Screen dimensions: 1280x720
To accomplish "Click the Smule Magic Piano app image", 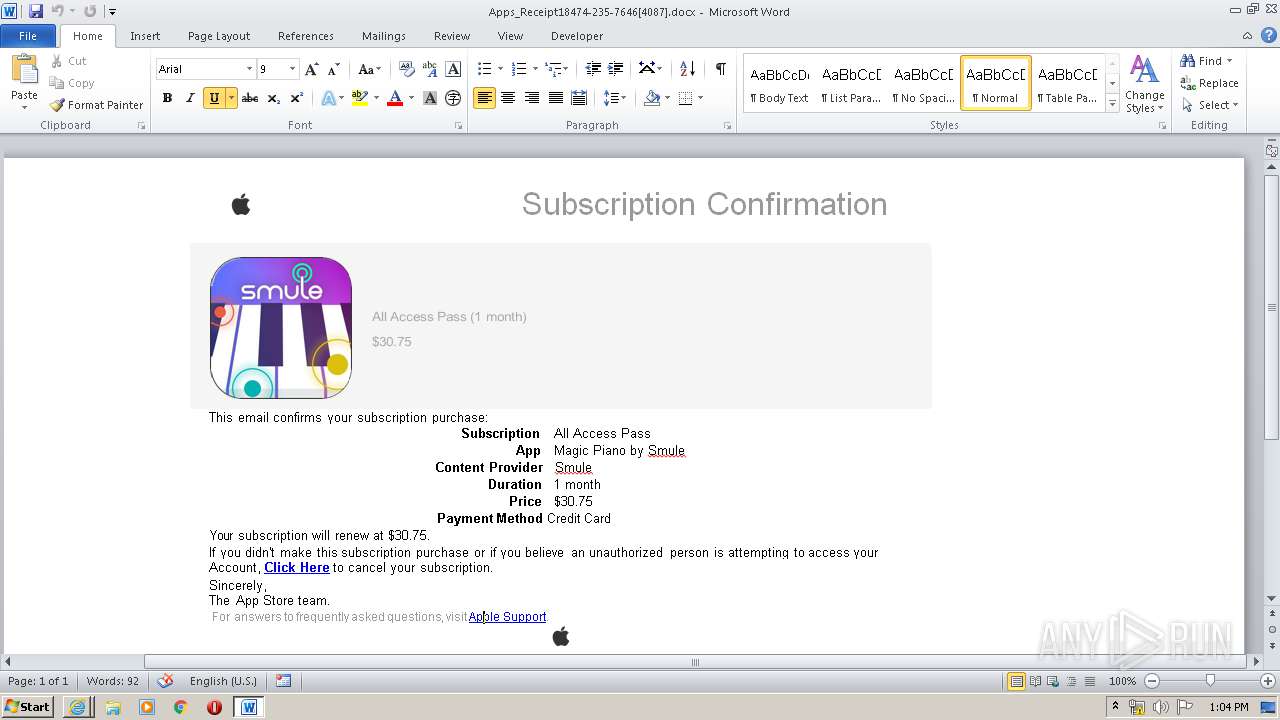I will click(281, 328).
